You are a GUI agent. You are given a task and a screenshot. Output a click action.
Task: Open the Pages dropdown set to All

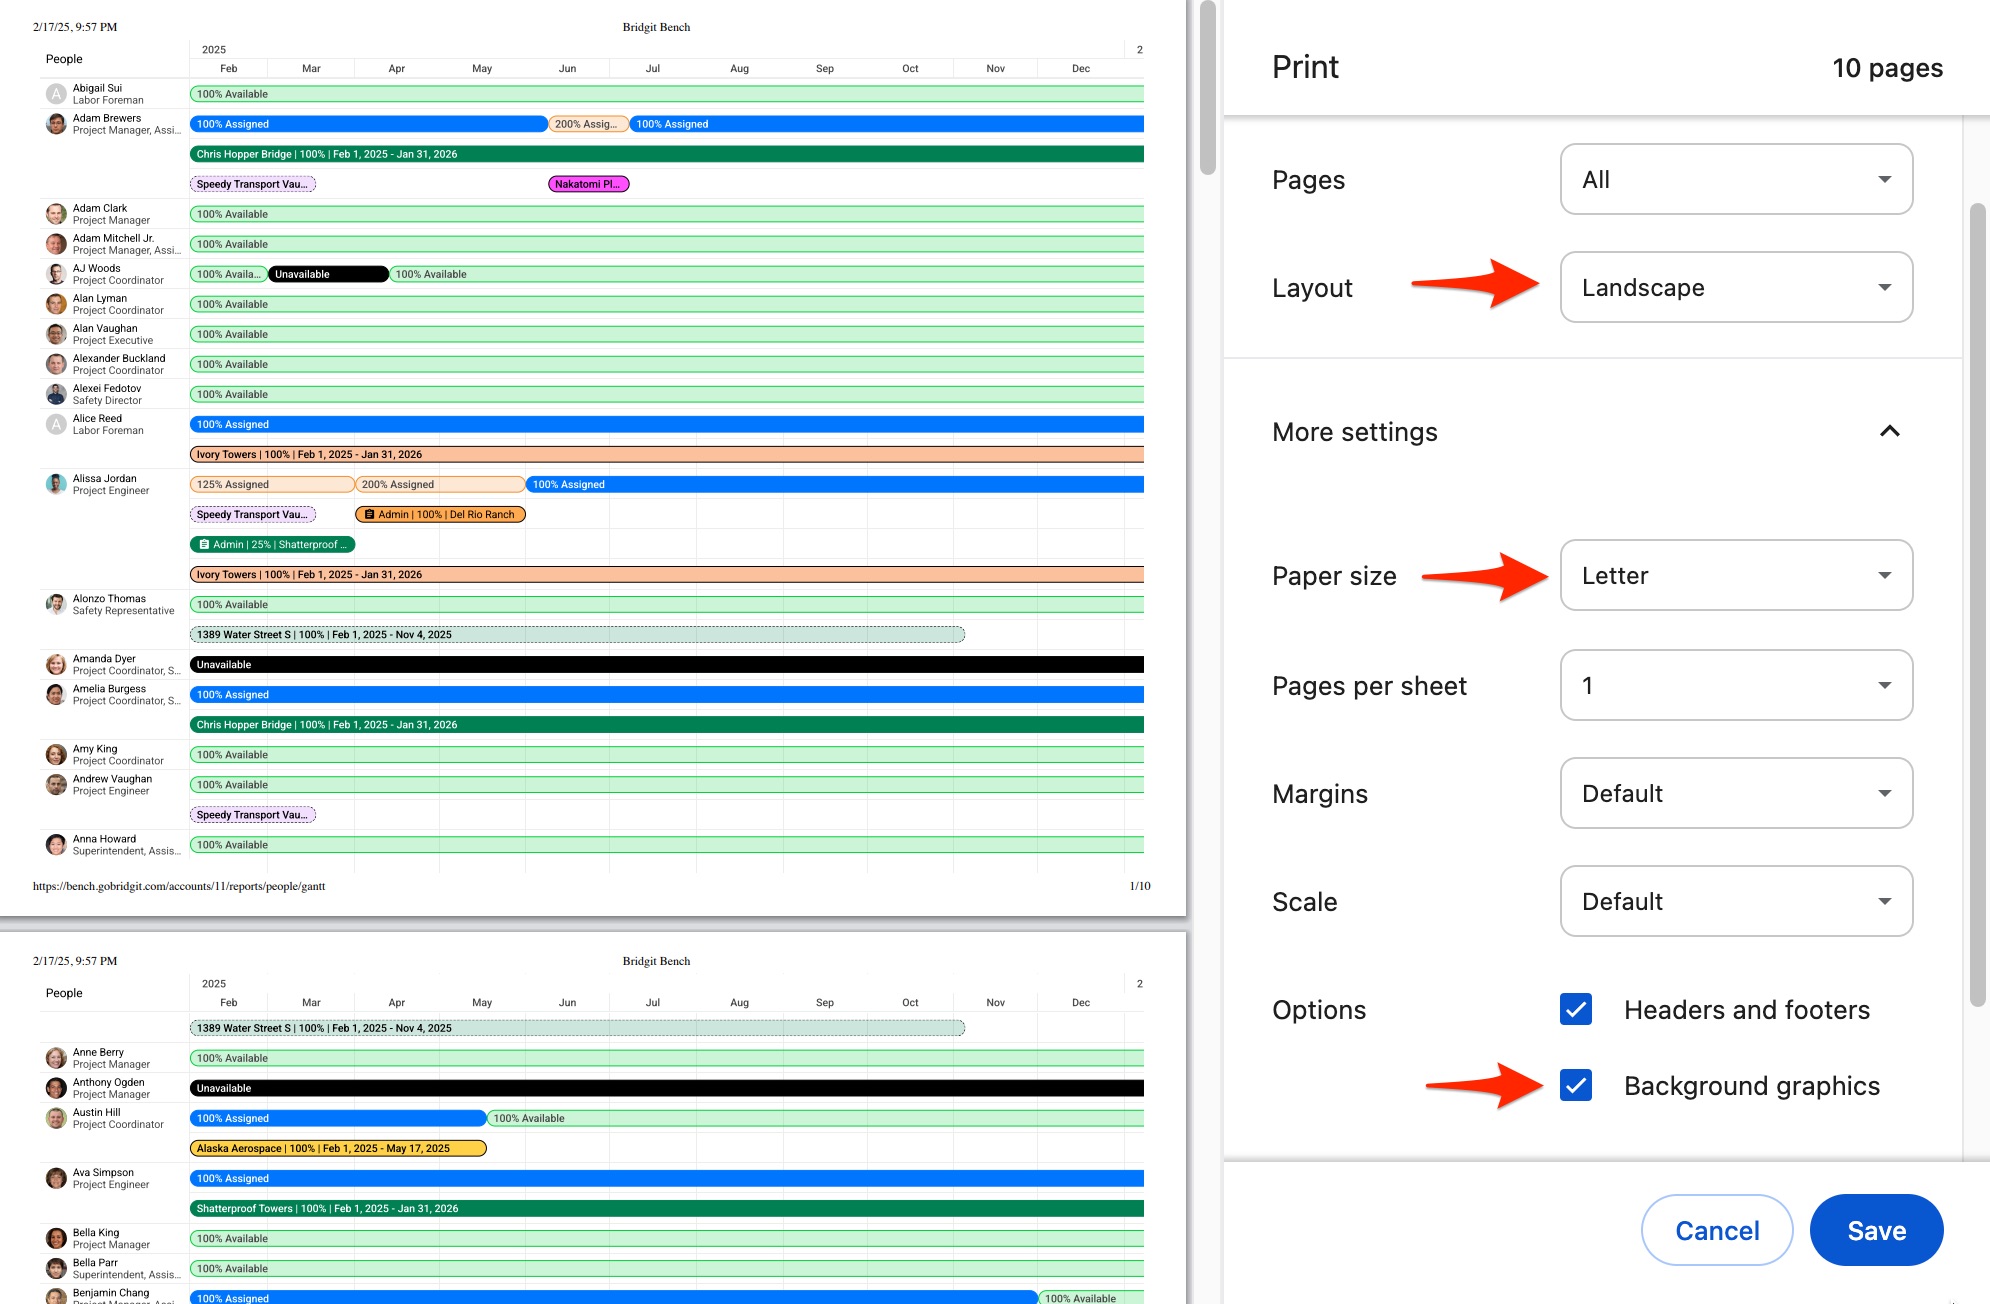[1736, 180]
